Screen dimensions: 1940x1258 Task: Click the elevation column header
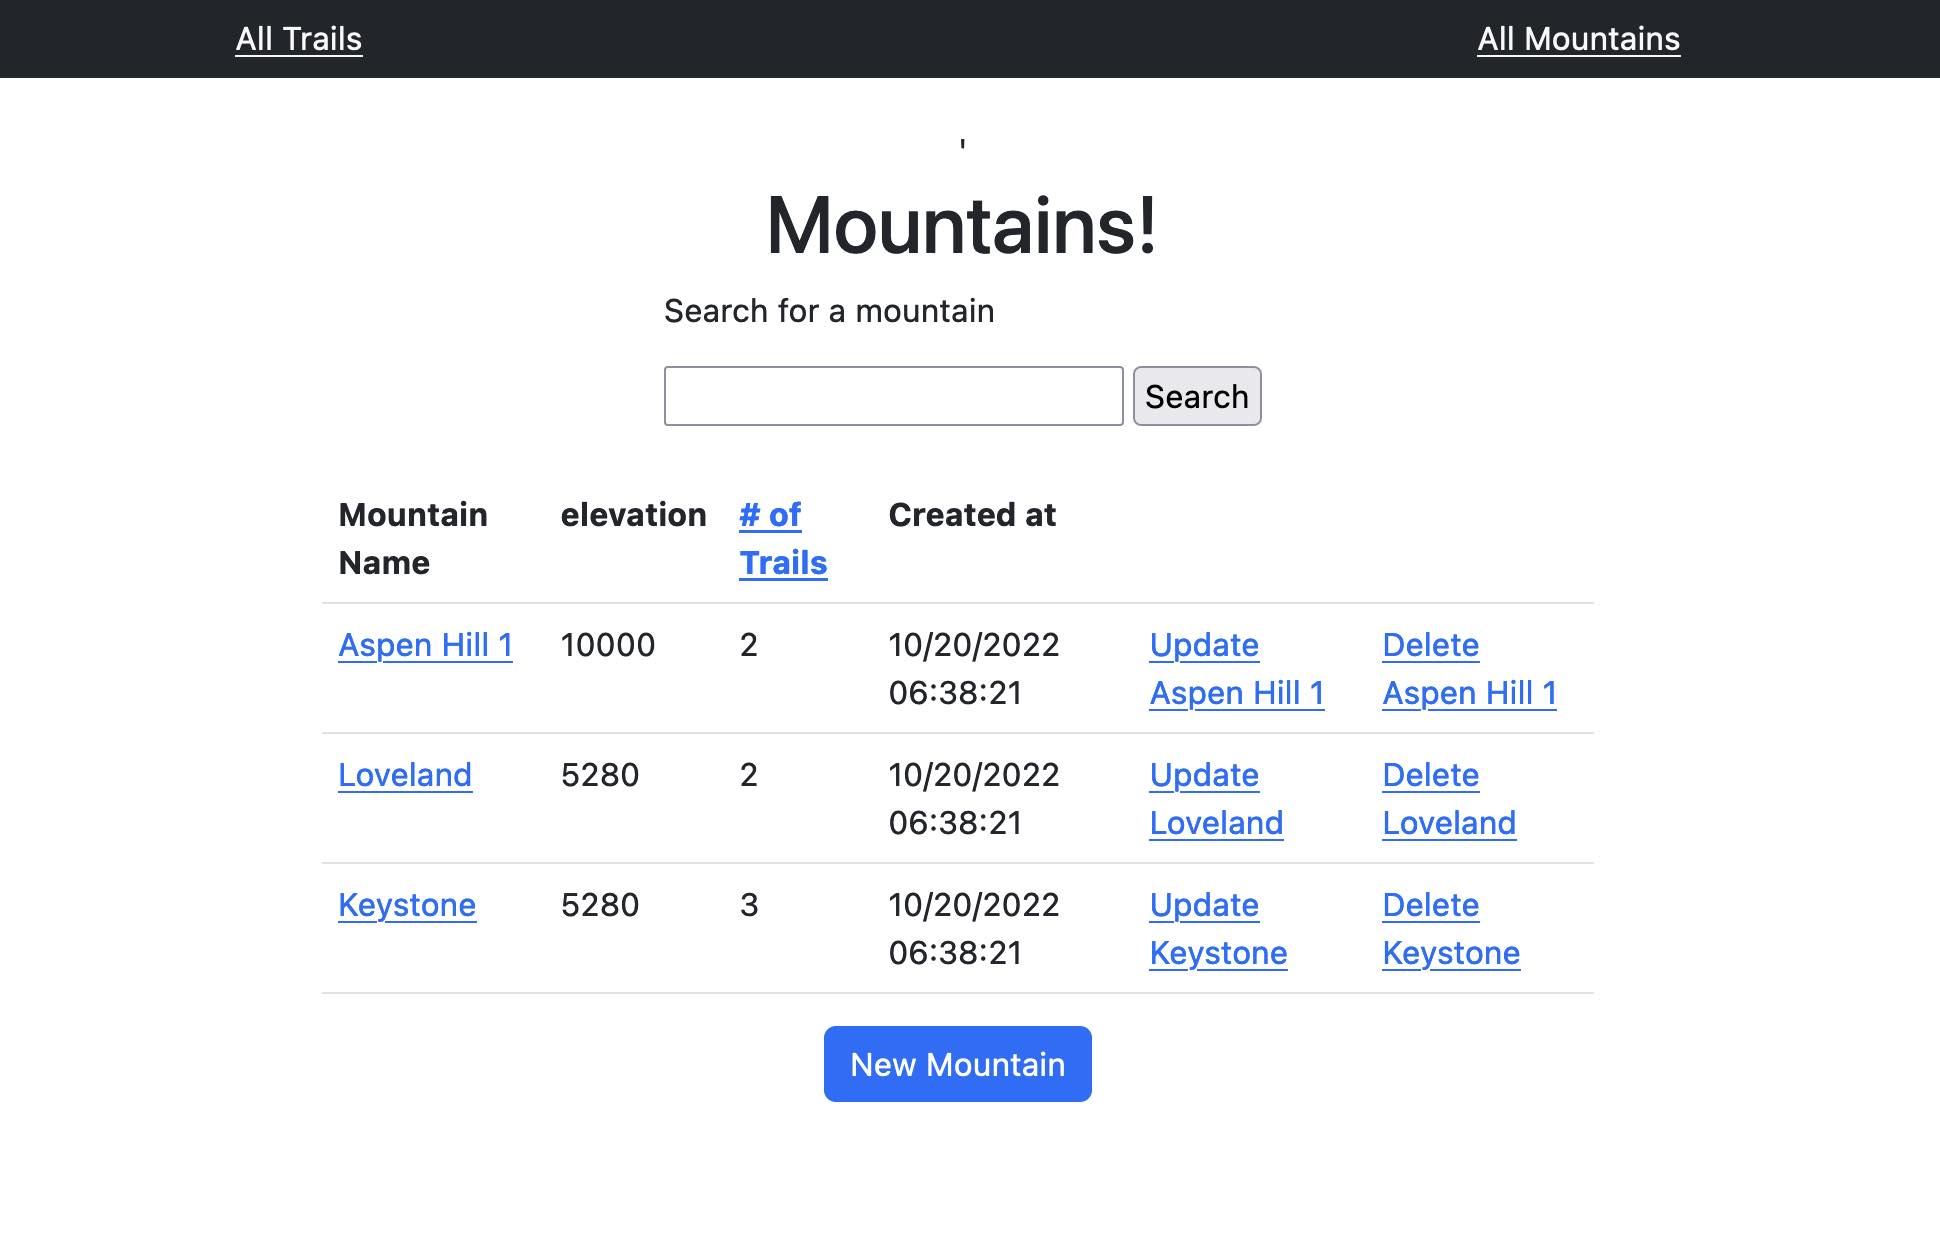pyautogui.click(x=633, y=515)
